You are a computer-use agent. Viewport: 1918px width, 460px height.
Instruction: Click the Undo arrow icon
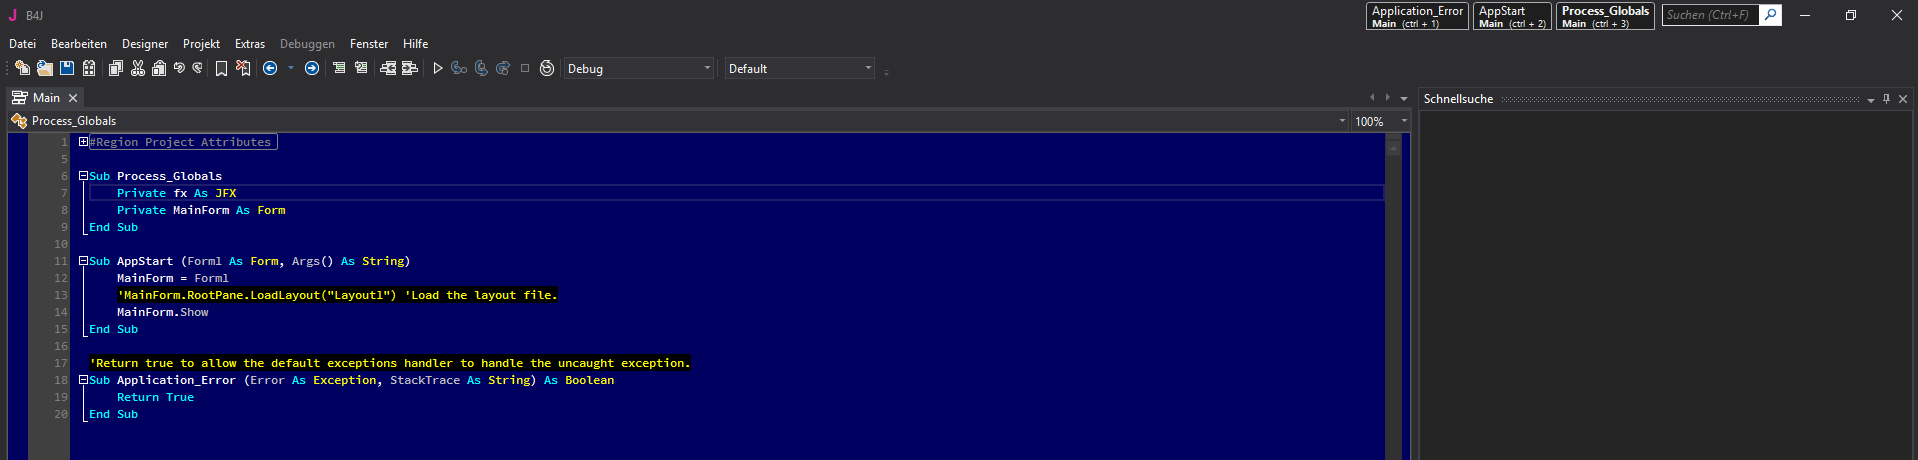179,68
